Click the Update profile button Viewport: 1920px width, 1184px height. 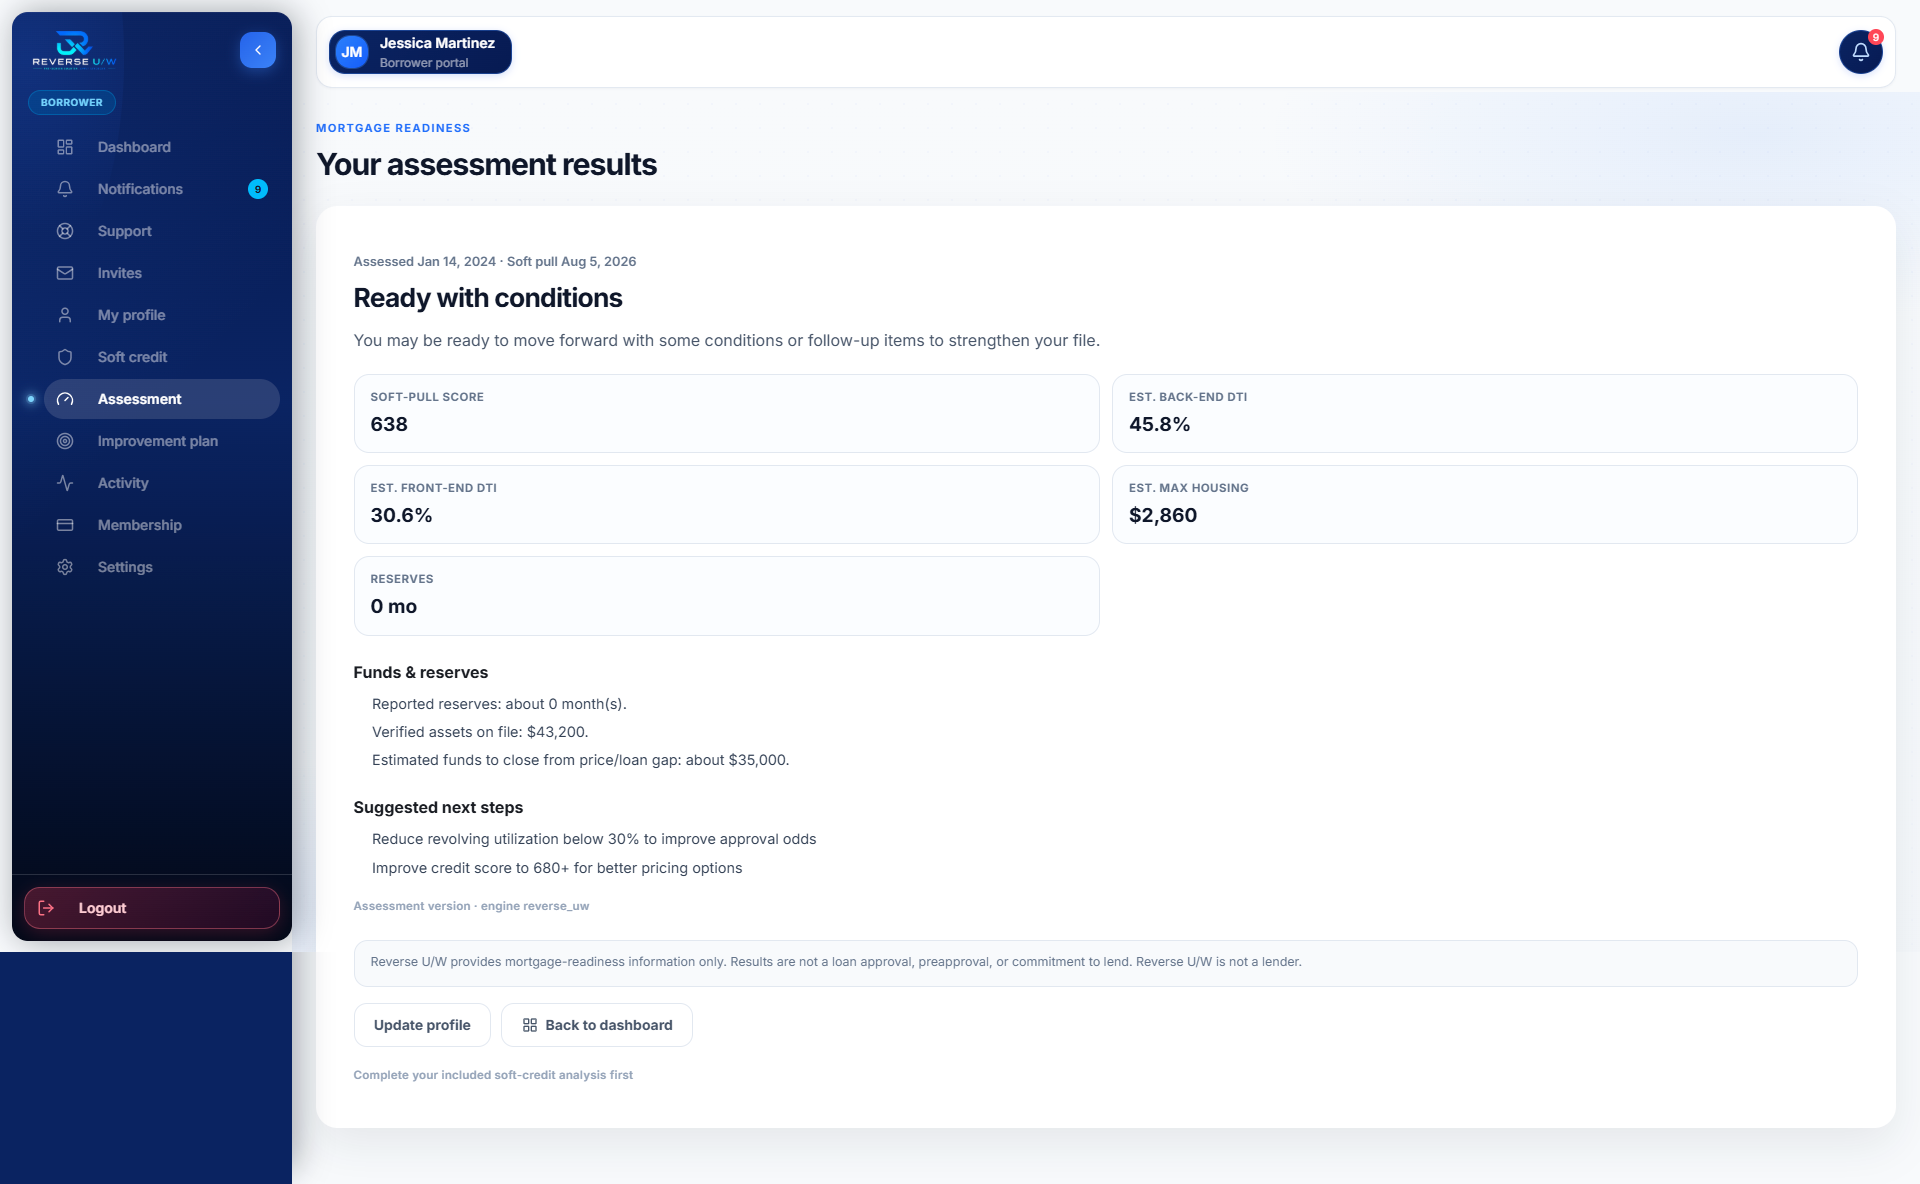(422, 1025)
